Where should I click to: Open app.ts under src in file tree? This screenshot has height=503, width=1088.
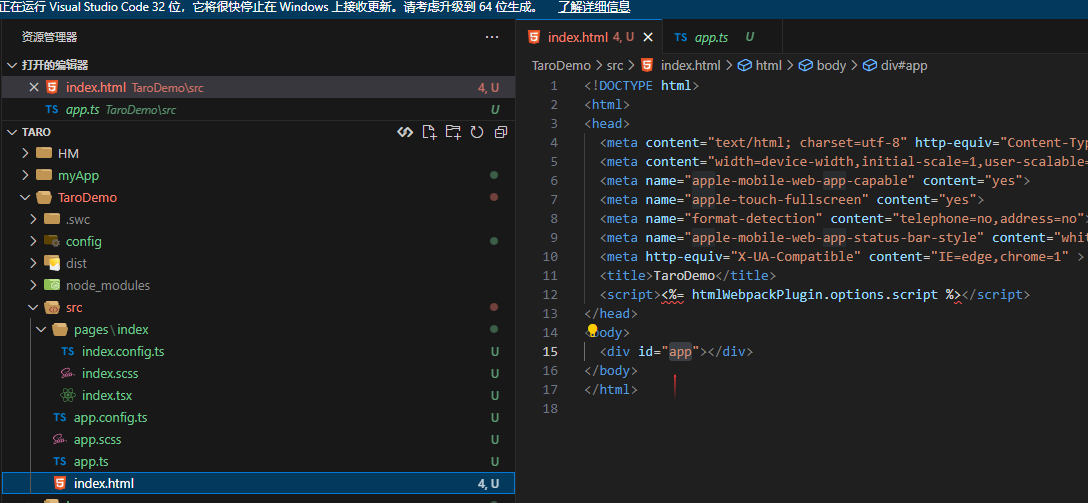click(x=258, y=461)
